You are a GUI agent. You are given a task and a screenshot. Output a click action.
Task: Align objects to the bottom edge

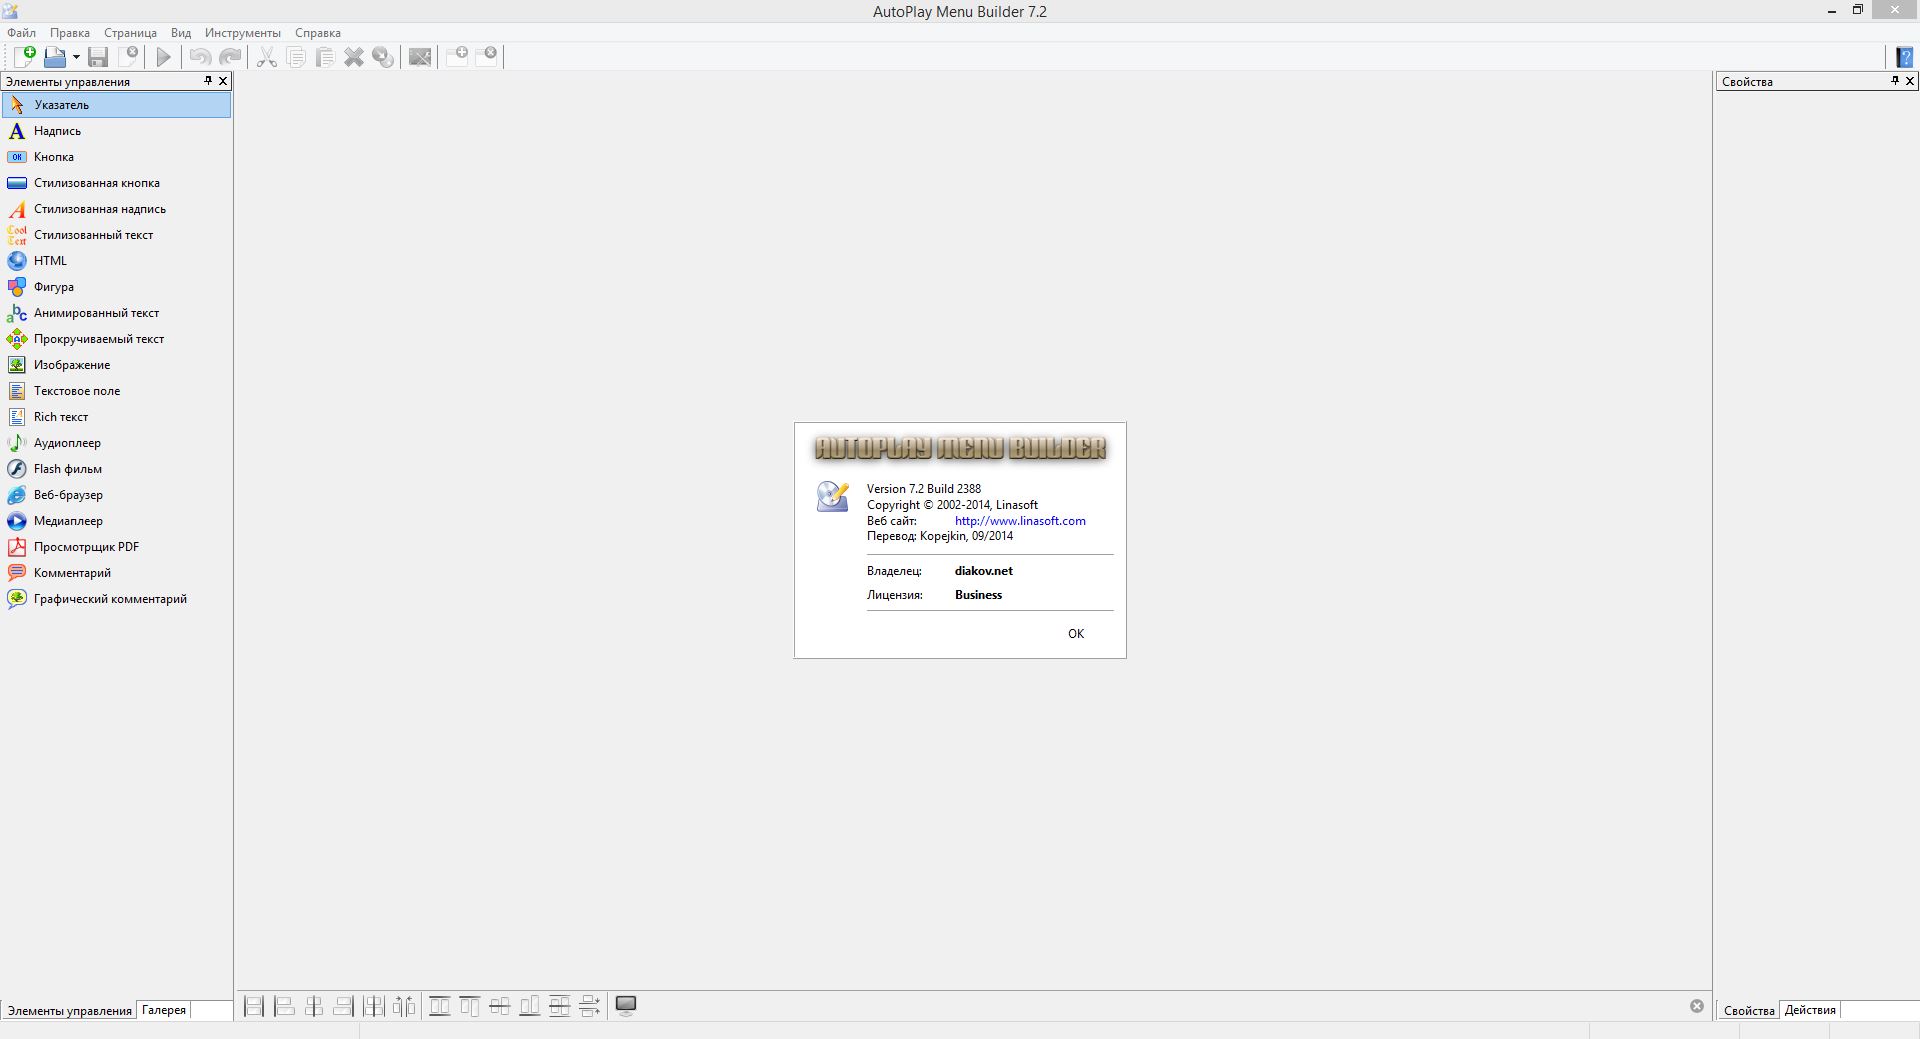pos(530,1006)
